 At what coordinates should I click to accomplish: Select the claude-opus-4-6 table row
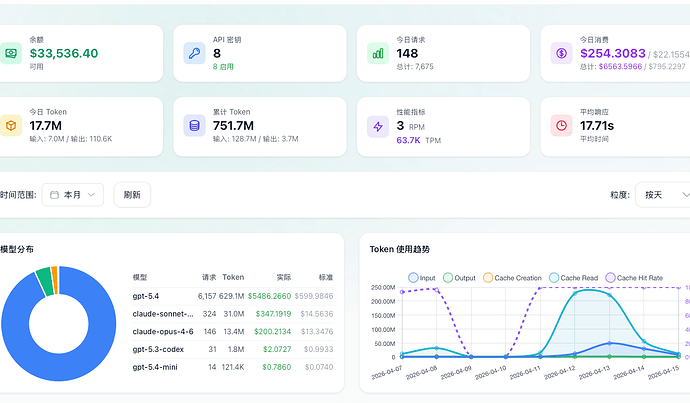pos(233,331)
